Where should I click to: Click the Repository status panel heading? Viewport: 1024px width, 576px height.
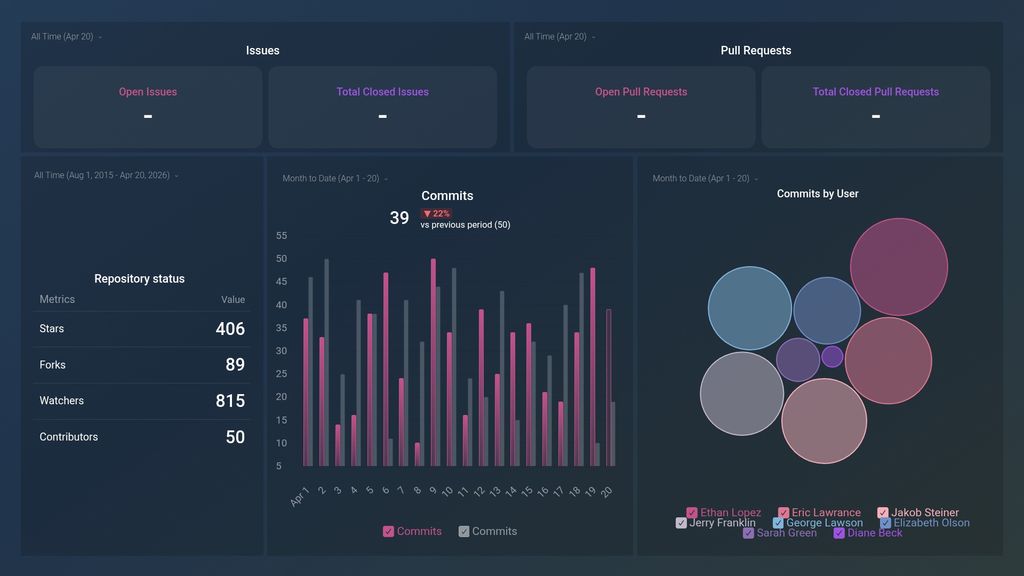click(x=142, y=278)
